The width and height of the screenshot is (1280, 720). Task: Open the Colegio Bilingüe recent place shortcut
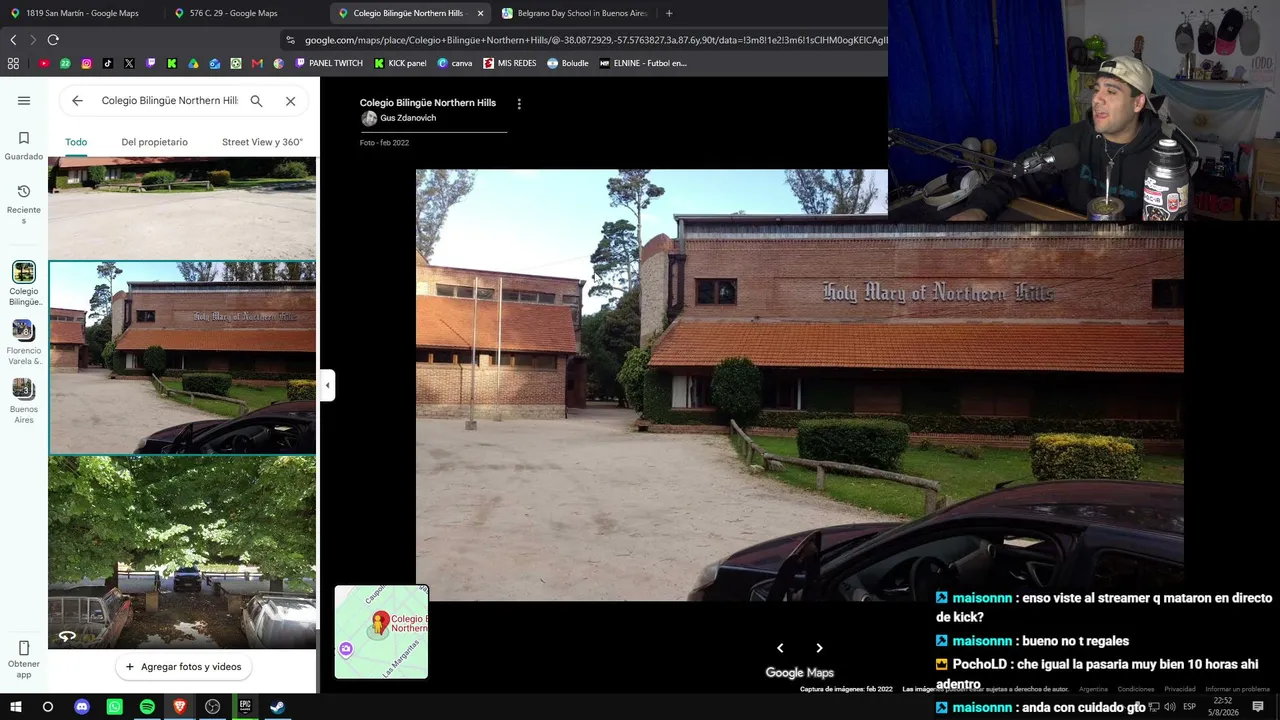click(24, 284)
